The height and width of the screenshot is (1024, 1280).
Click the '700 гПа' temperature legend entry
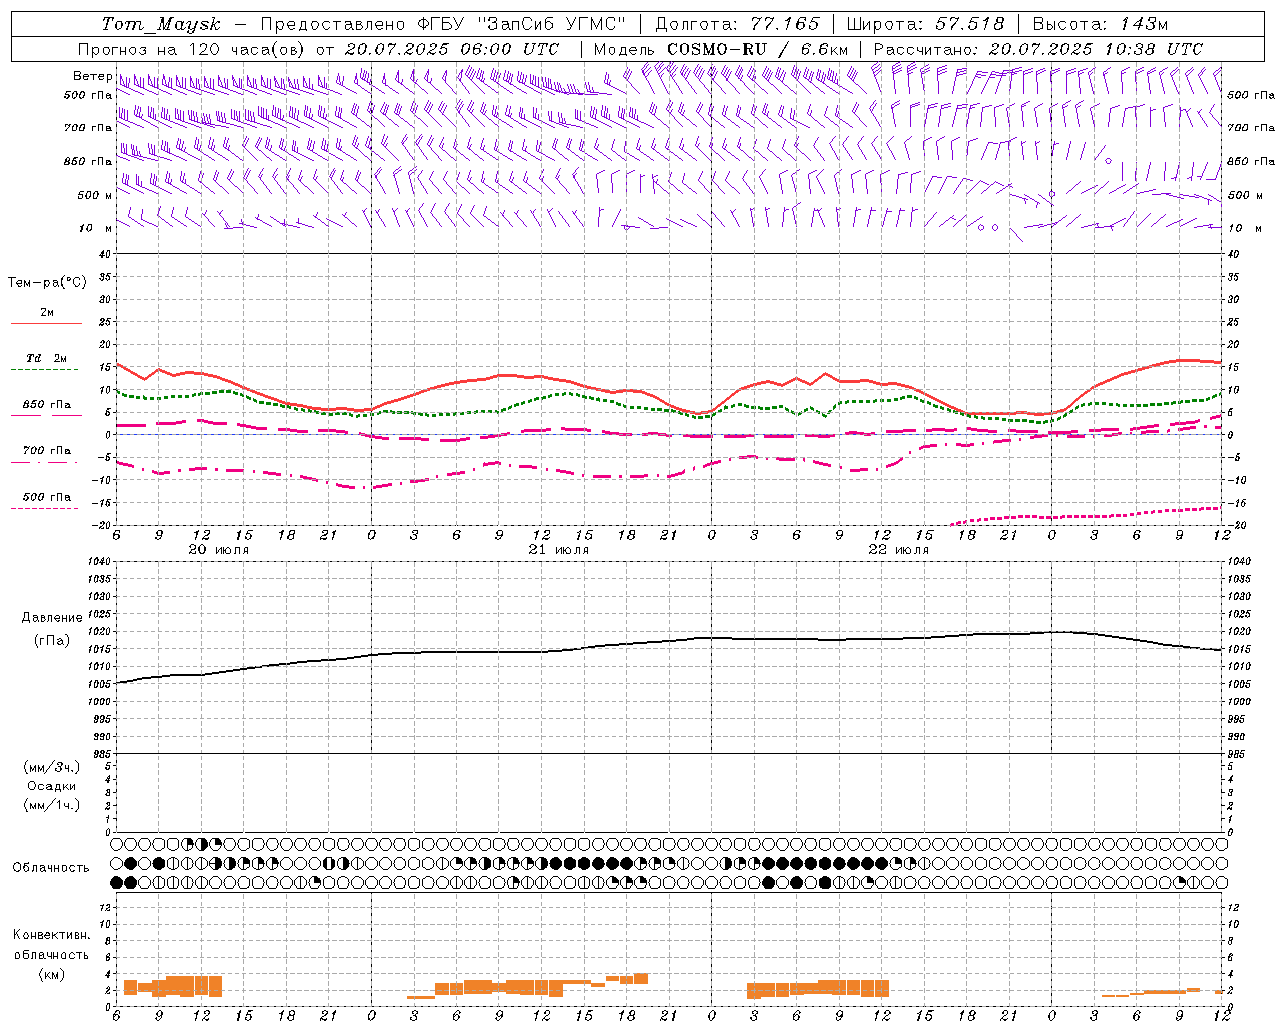click(47, 451)
